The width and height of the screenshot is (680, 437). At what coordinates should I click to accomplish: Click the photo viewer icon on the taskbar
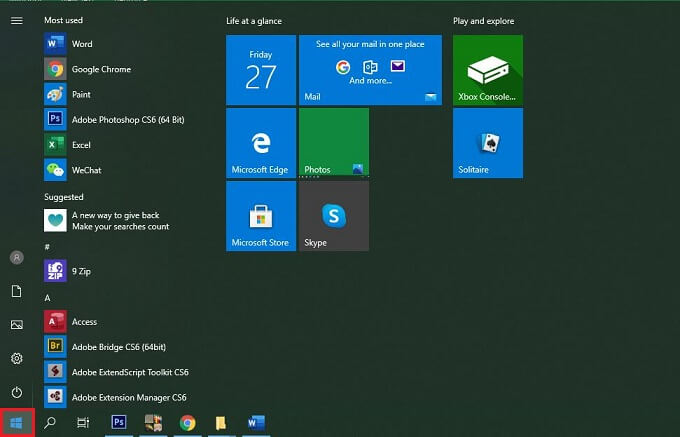(153, 423)
